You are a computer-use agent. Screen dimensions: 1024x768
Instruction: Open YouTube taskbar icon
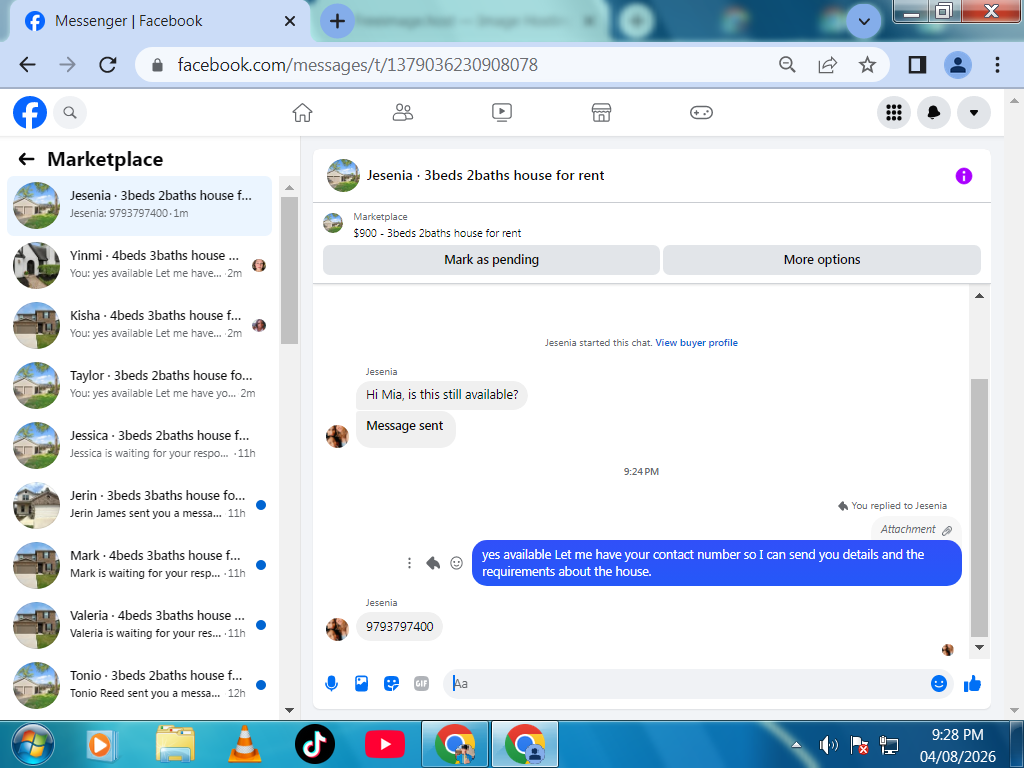point(385,744)
